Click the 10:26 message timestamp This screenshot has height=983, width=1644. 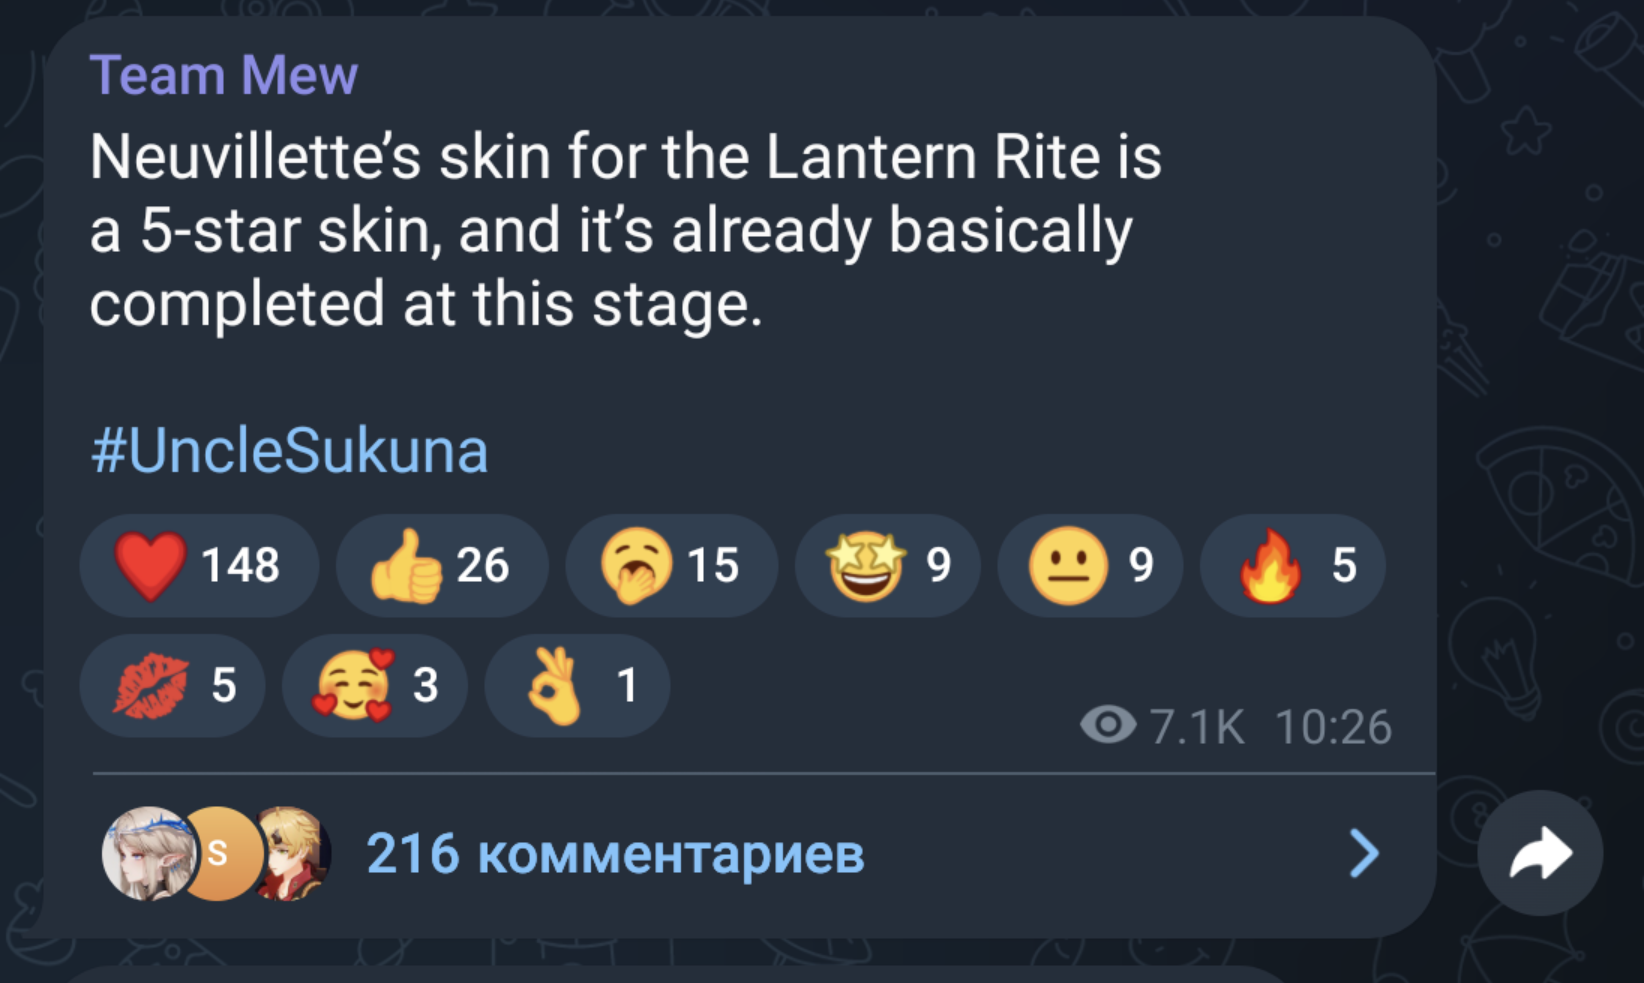[x=1333, y=727]
